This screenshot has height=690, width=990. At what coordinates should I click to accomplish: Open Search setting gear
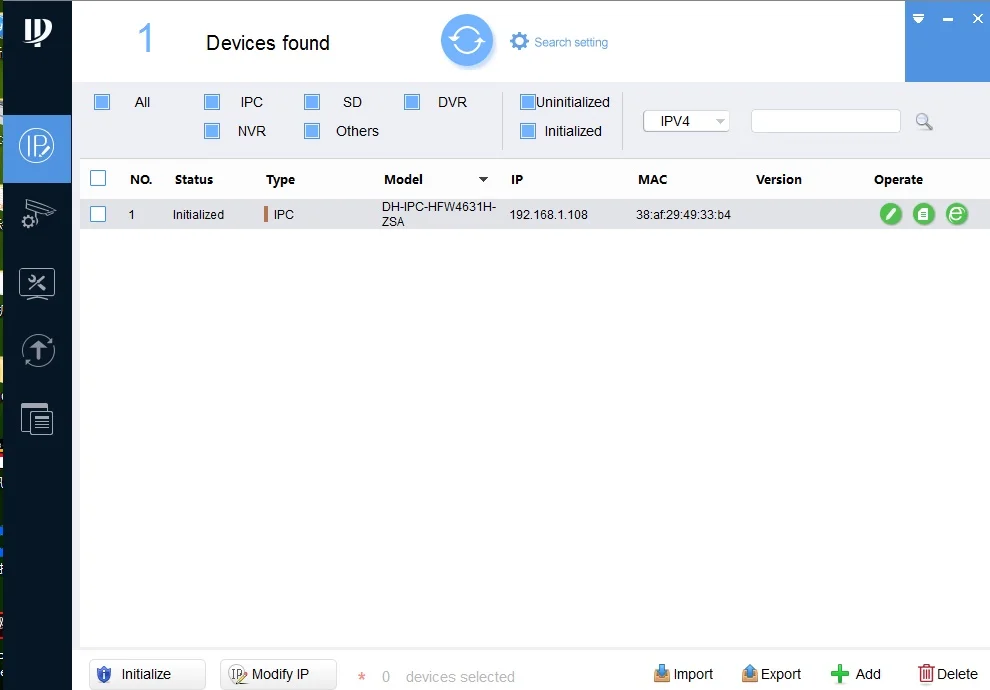[519, 42]
